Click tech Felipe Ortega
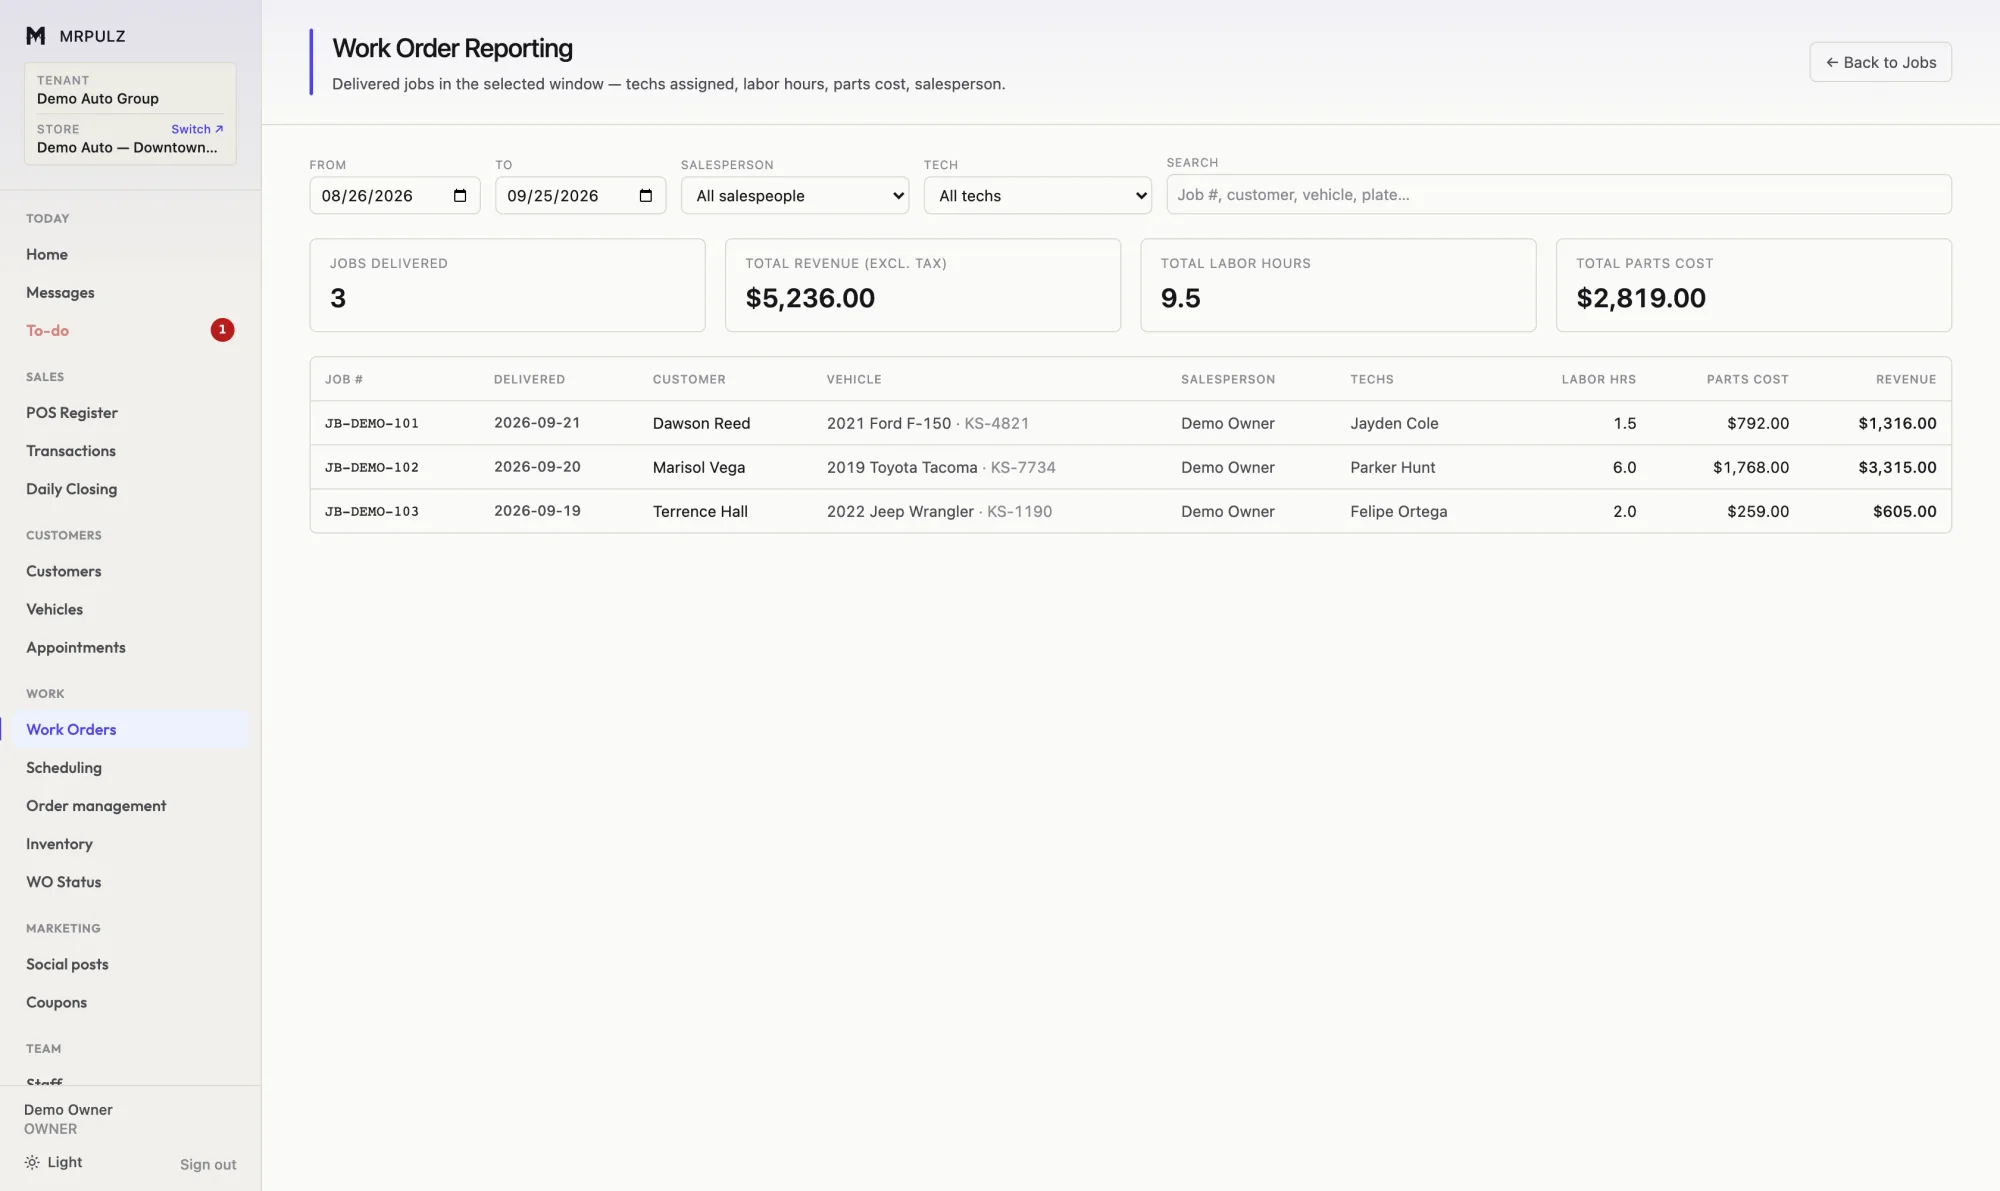The height and width of the screenshot is (1191, 2000). tap(1398, 511)
